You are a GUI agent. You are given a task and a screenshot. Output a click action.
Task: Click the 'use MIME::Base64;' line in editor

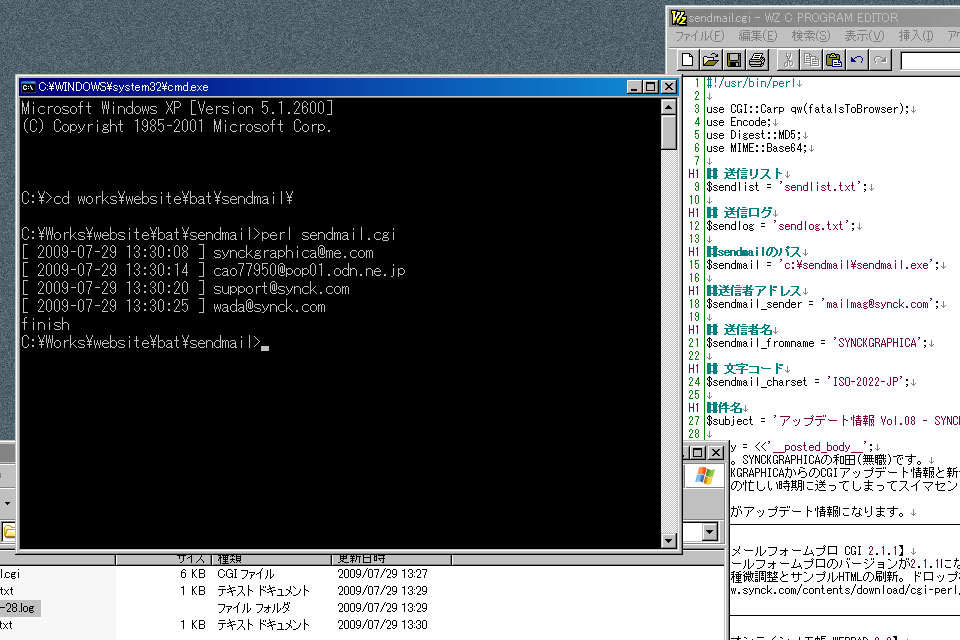click(759, 148)
